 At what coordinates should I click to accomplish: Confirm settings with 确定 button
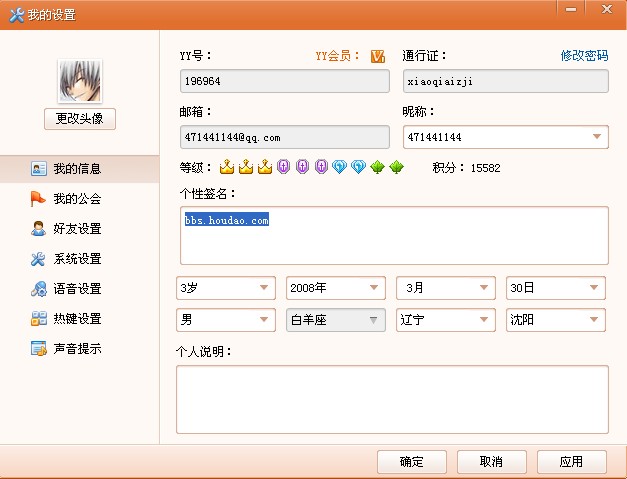pyautogui.click(x=412, y=462)
